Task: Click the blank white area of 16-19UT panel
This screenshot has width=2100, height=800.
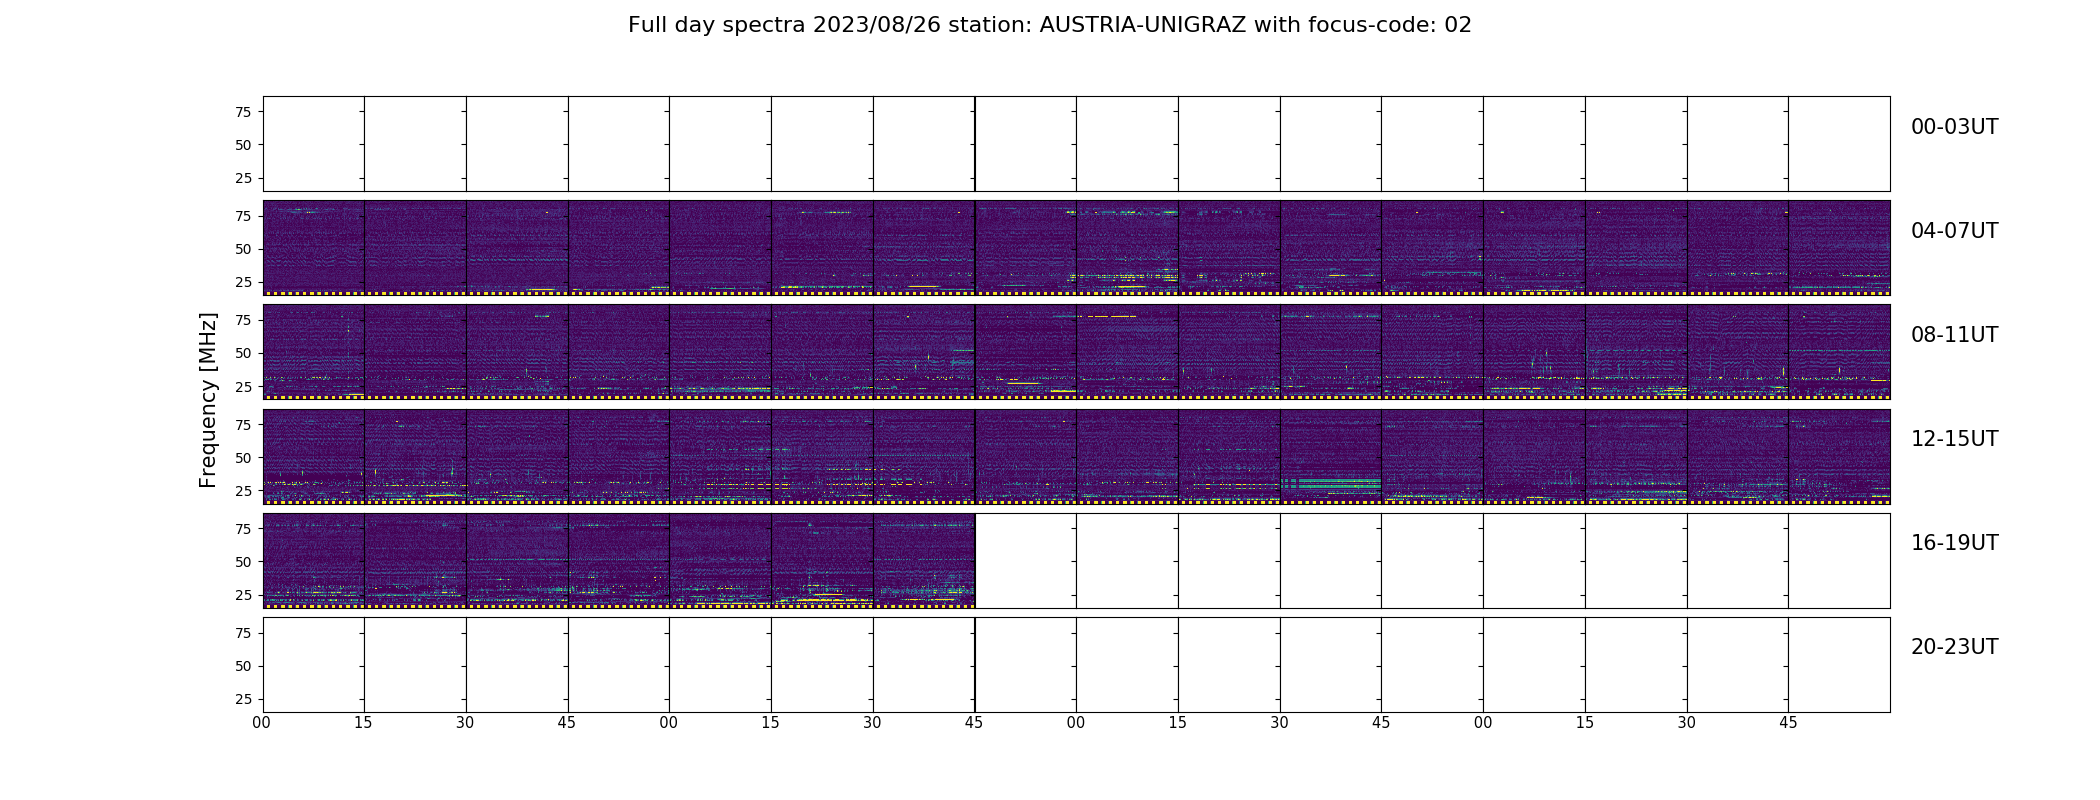Action: tap(1432, 560)
